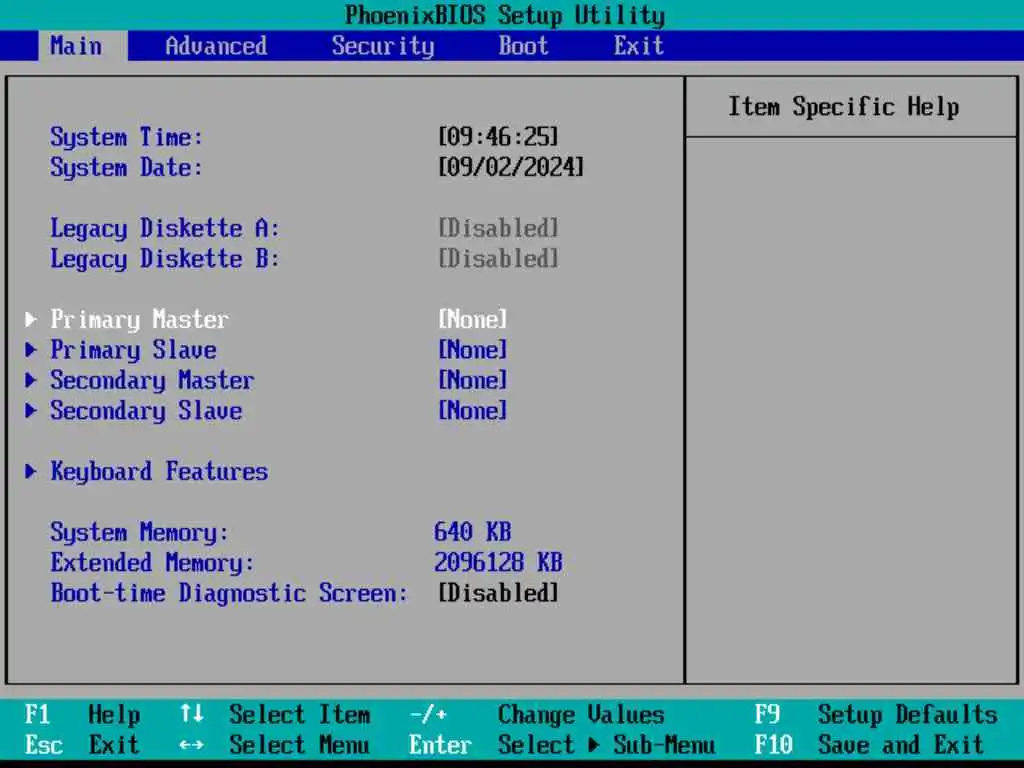Viewport: 1024px width, 768px height.
Task: Select Secondary Slave [None] value
Action: pos(472,411)
